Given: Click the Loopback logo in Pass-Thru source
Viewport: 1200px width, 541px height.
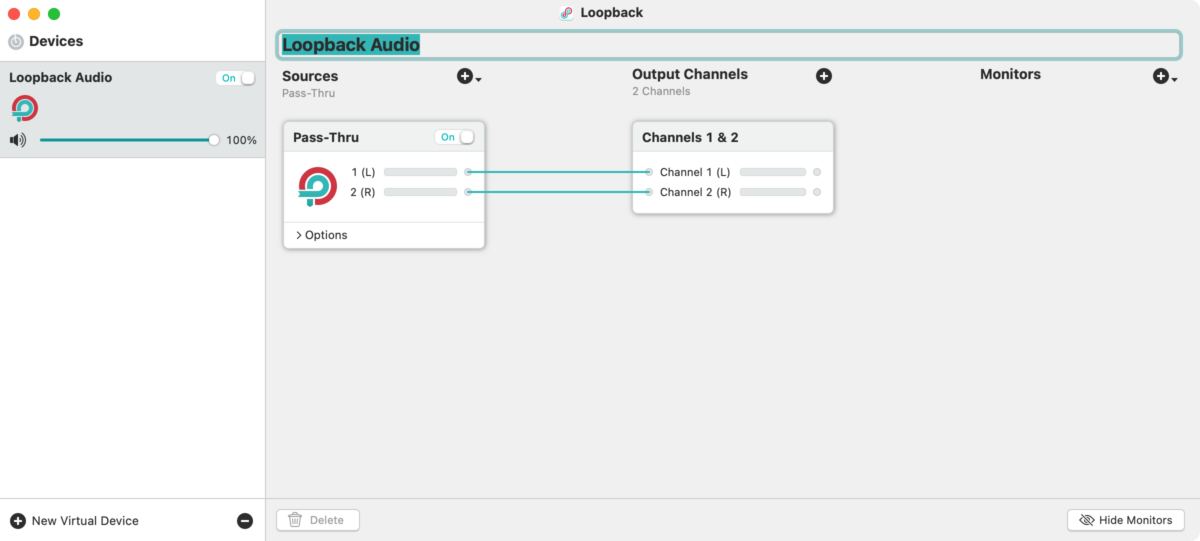Looking at the screenshot, I should pyautogui.click(x=318, y=186).
